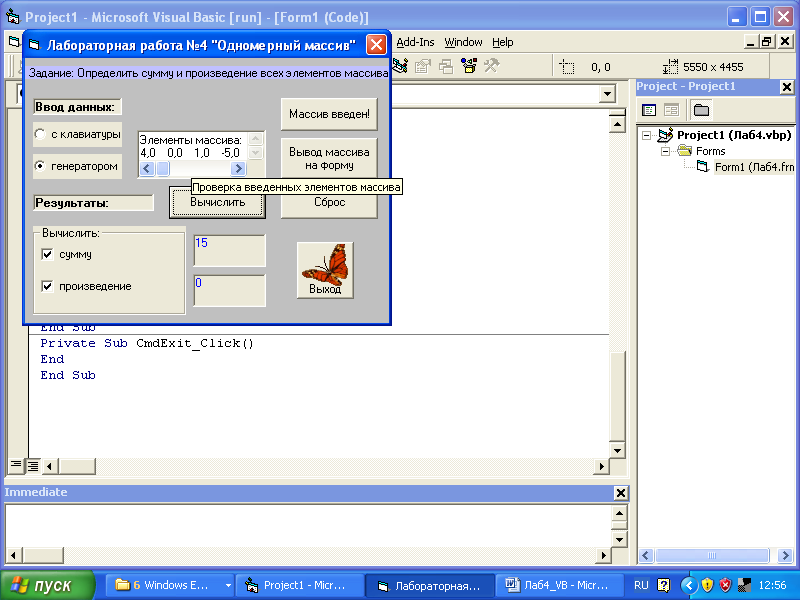
Task: Open the Toolbox hammer-and-wrench icon
Action: (x=492, y=66)
